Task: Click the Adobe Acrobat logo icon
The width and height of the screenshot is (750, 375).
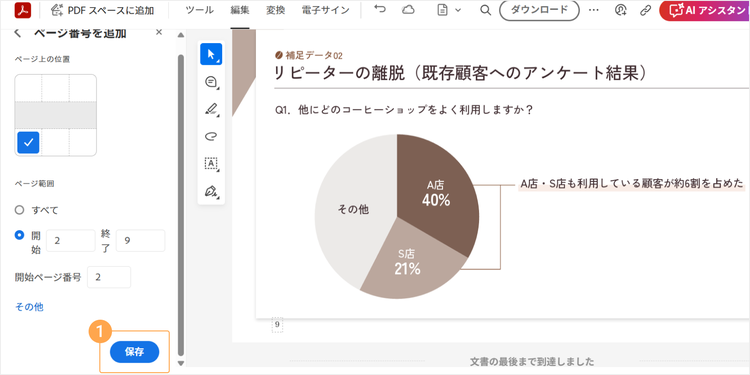Action: pyautogui.click(x=22, y=10)
